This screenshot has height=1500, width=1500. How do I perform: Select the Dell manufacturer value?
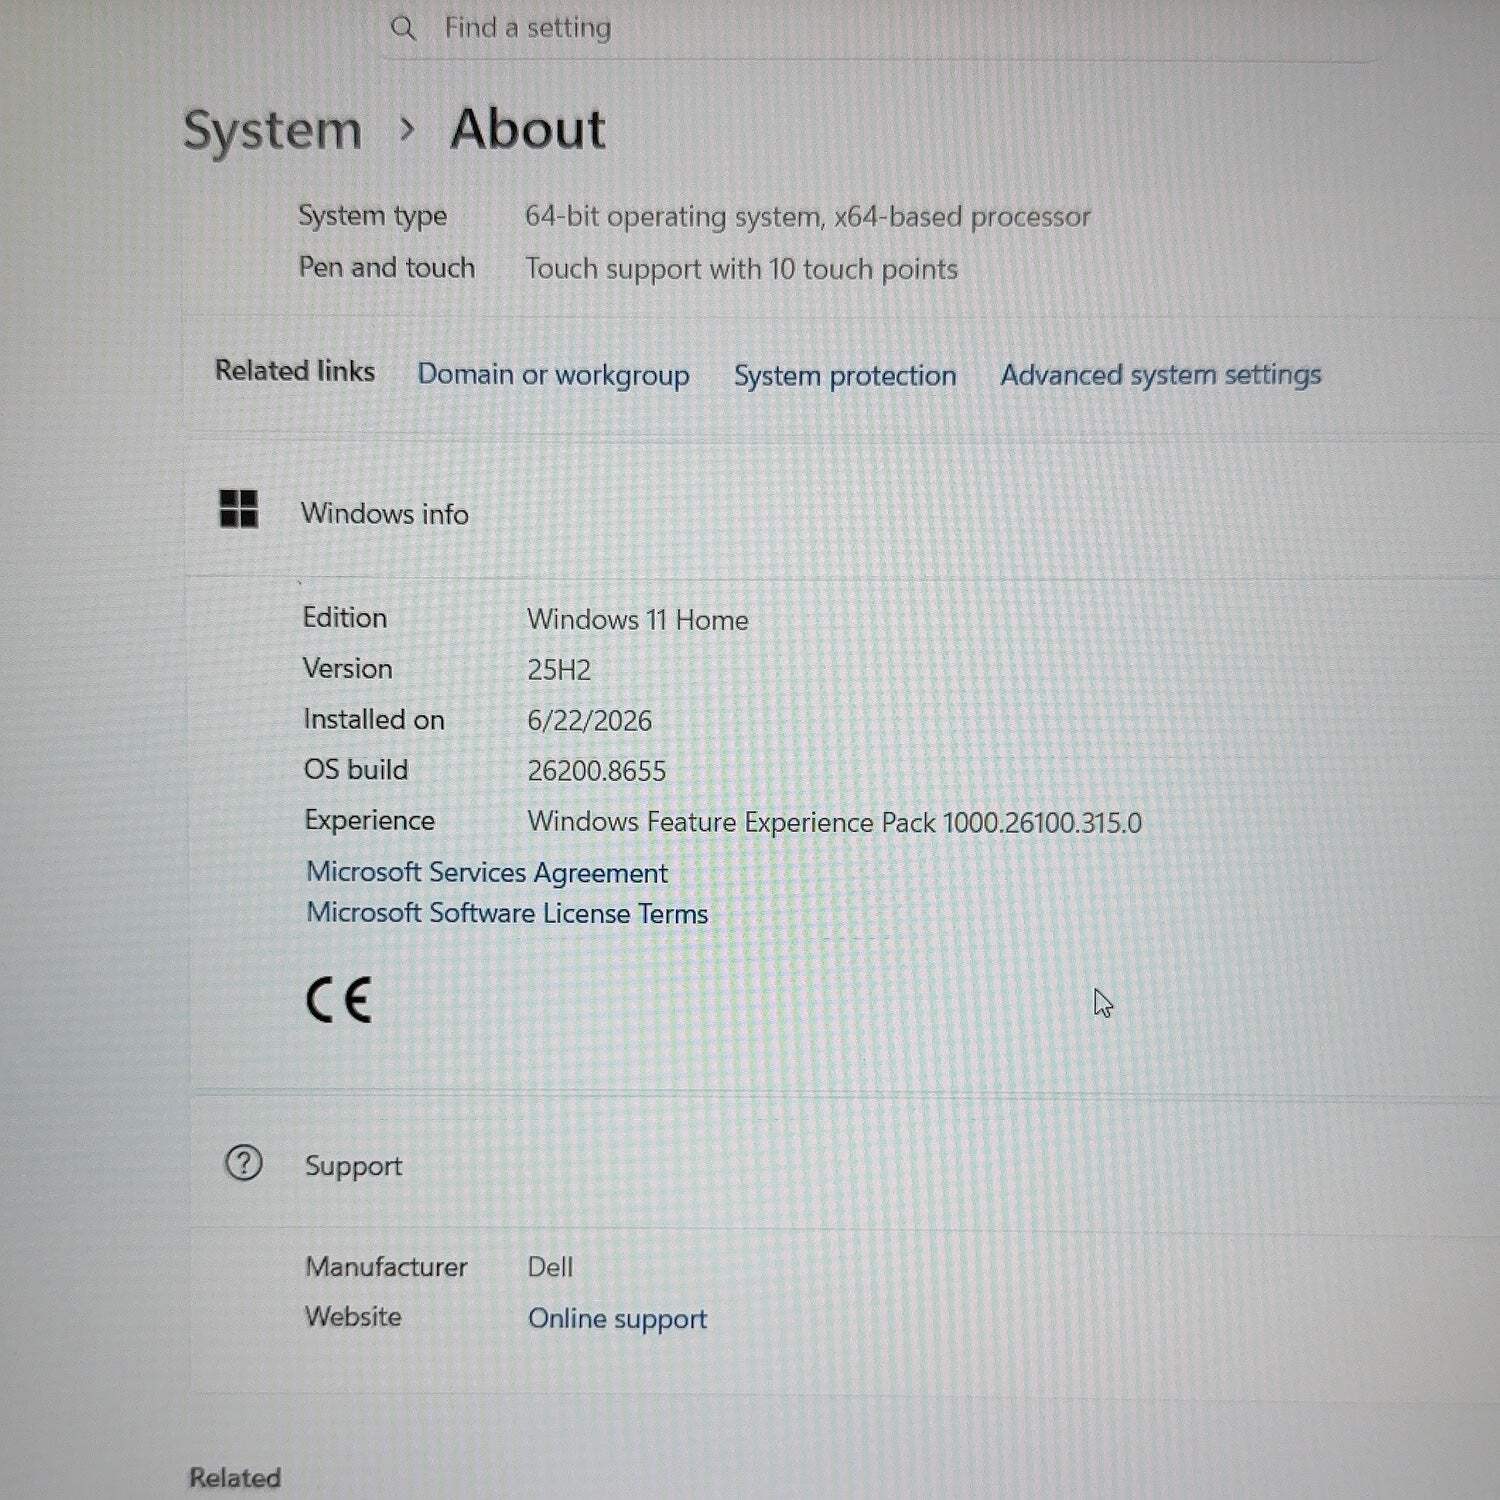pyautogui.click(x=550, y=1267)
